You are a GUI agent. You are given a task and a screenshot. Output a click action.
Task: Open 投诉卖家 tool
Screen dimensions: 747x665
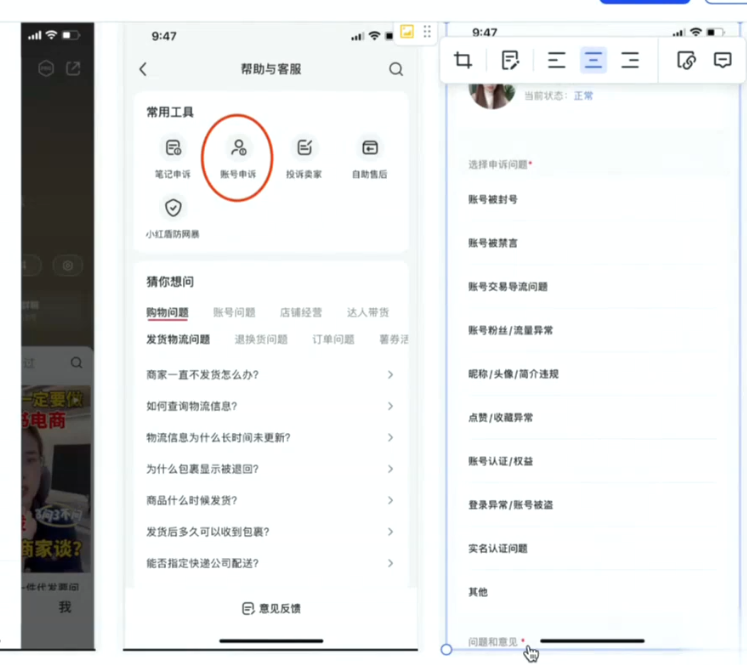tap(304, 158)
